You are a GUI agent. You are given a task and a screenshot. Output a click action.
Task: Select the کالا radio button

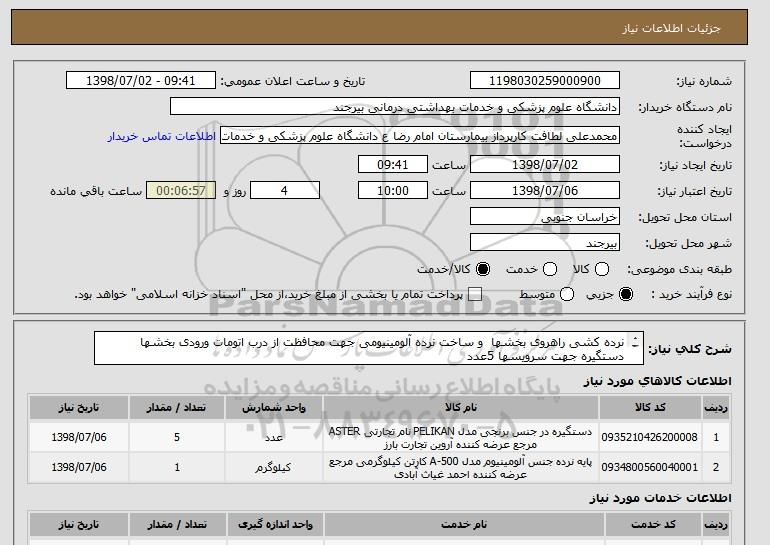click(602, 269)
